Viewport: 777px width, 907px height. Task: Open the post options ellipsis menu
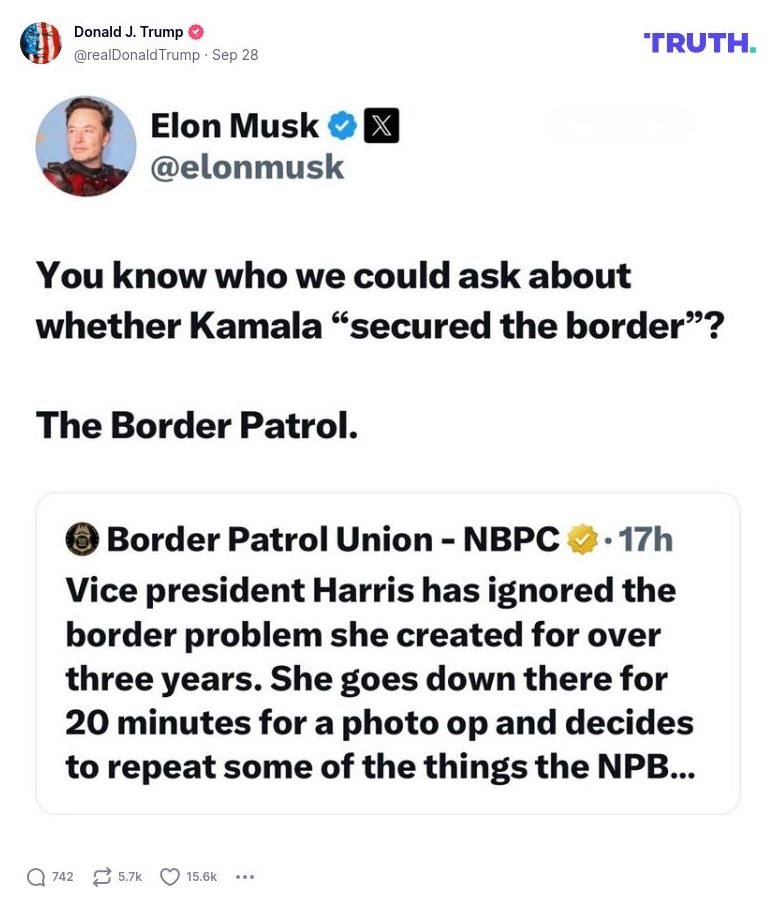tap(245, 875)
